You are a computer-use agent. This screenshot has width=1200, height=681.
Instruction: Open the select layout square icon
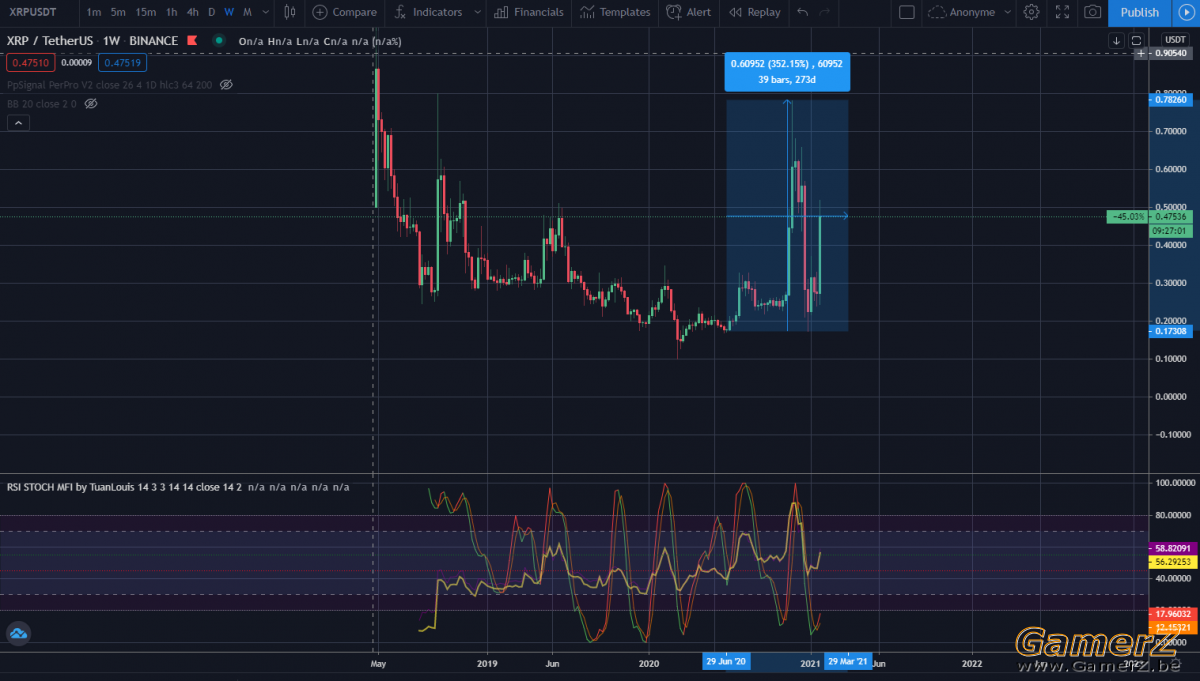907,12
